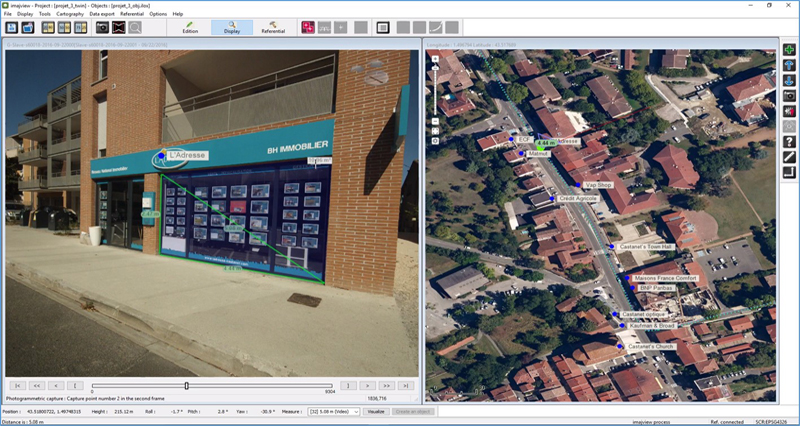Click the green plus icon on map sidebar
This screenshot has height=426, width=800.
[789, 50]
